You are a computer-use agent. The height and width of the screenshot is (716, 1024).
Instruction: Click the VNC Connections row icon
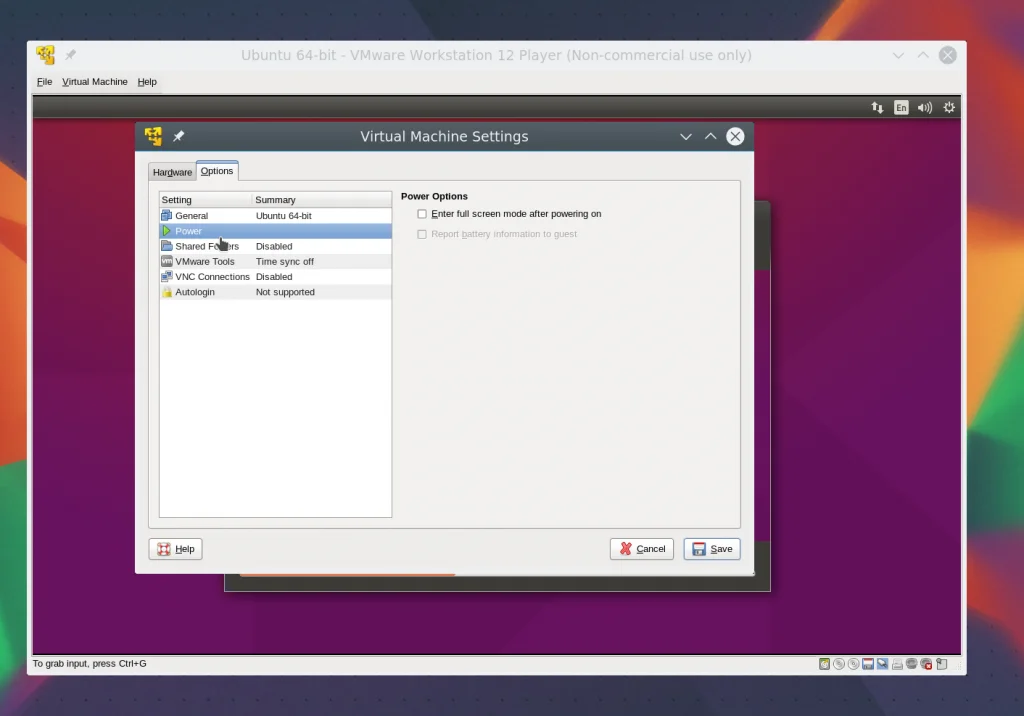pyautogui.click(x=167, y=276)
